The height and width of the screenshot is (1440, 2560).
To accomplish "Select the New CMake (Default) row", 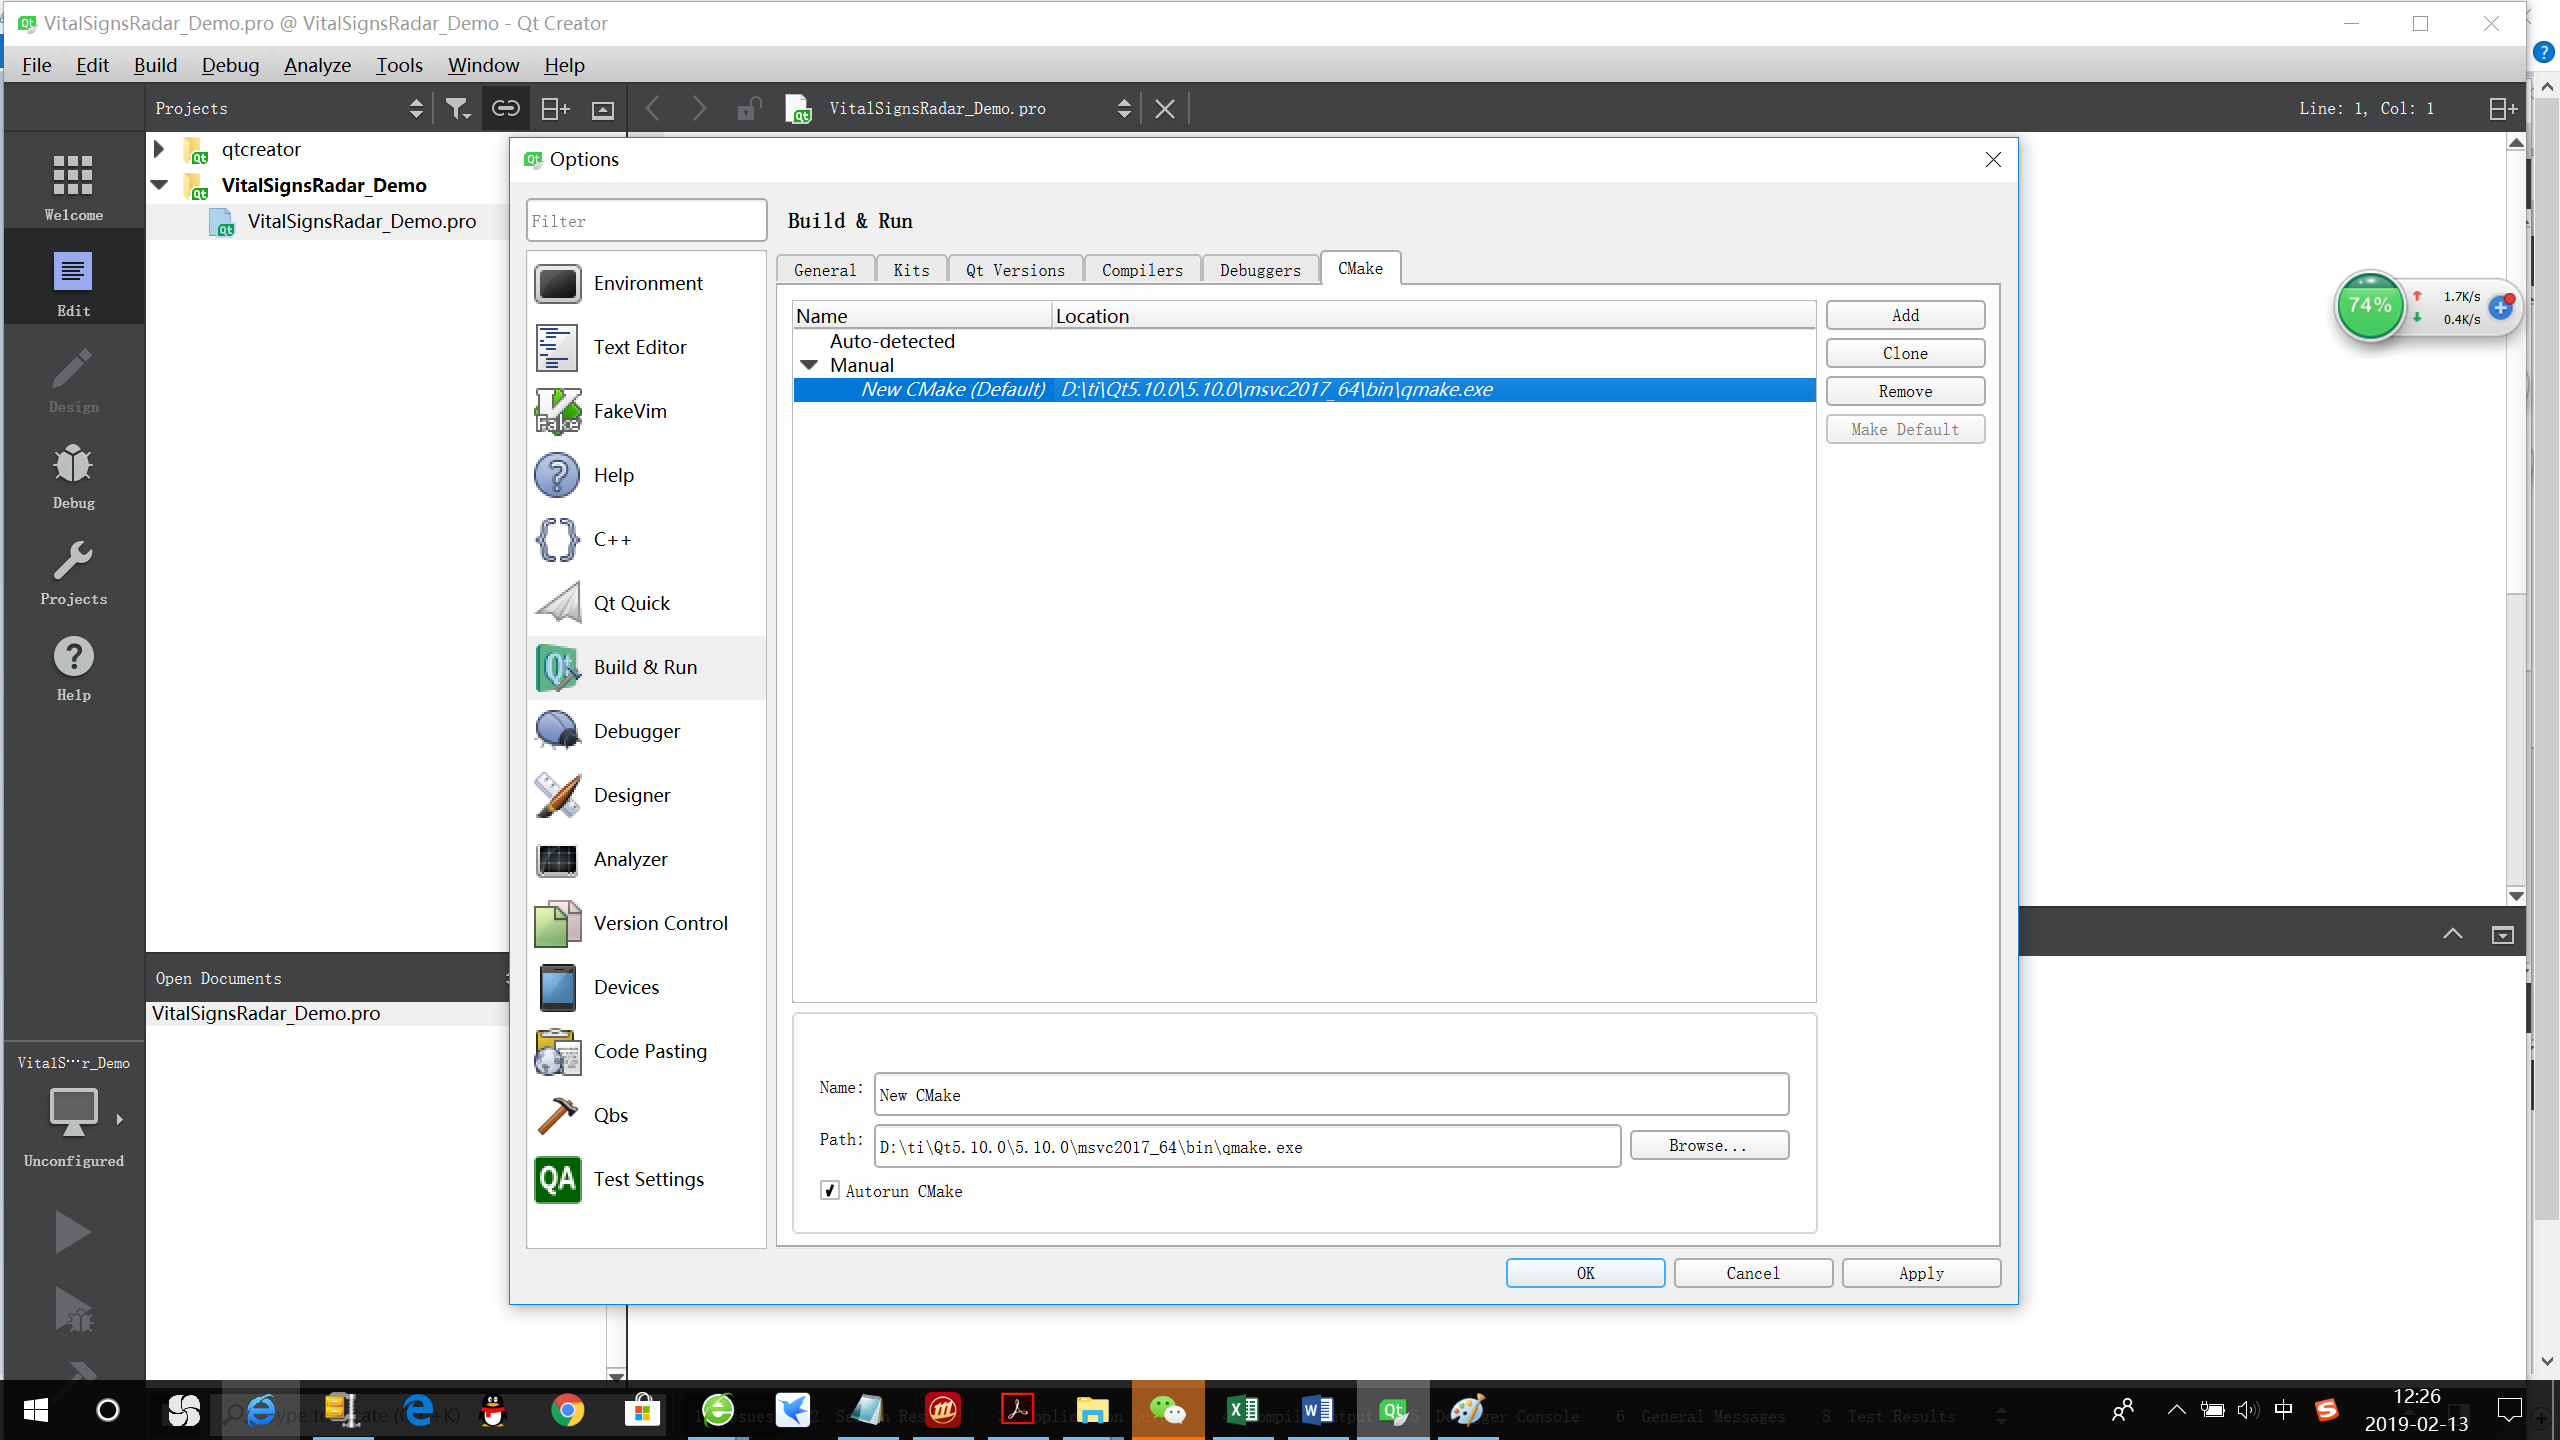I will coord(1304,390).
